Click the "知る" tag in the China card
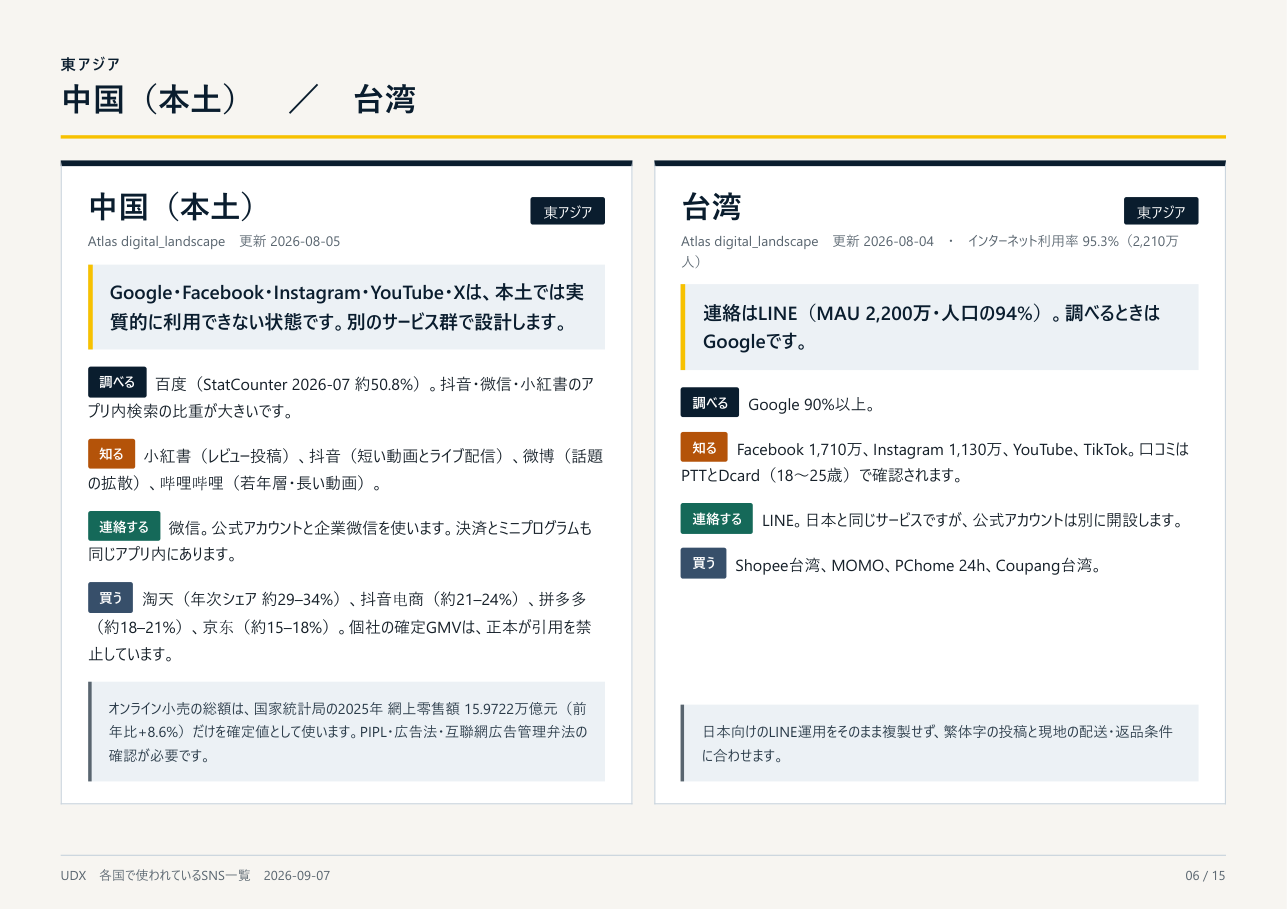Image resolution: width=1287 pixels, height=909 pixels. click(x=111, y=454)
